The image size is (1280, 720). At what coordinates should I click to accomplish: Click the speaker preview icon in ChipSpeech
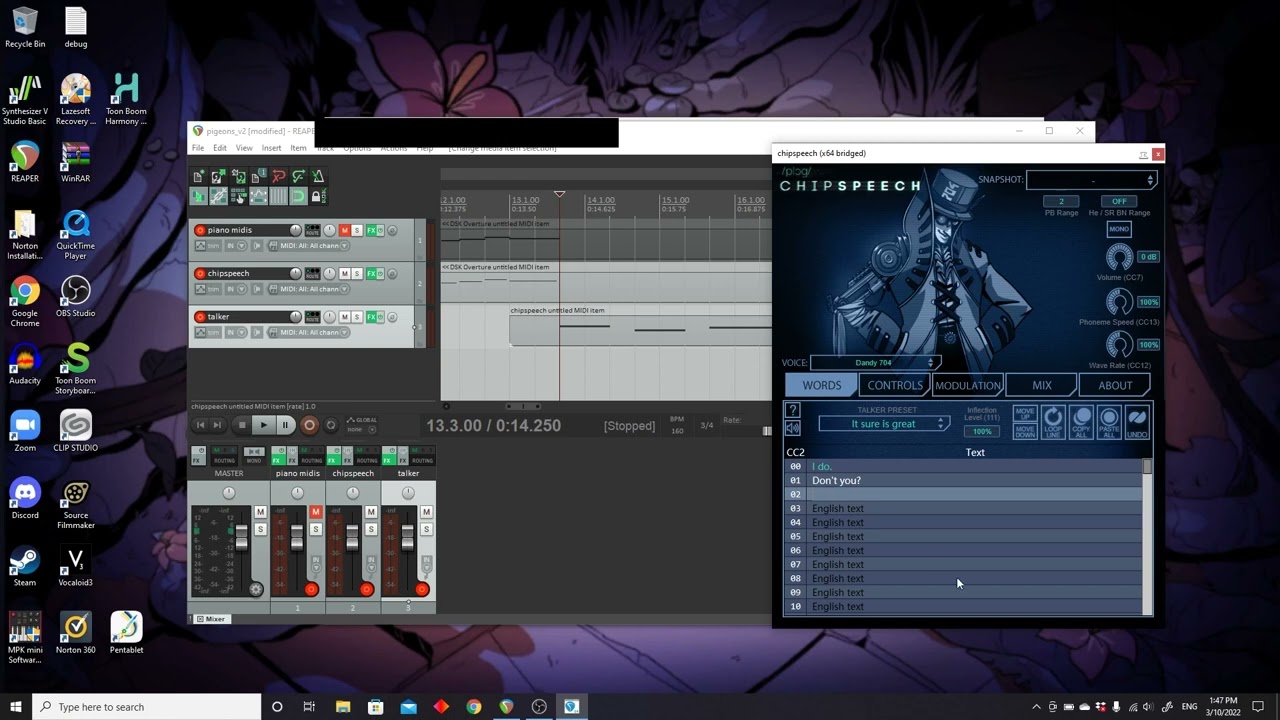coord(793,429)
